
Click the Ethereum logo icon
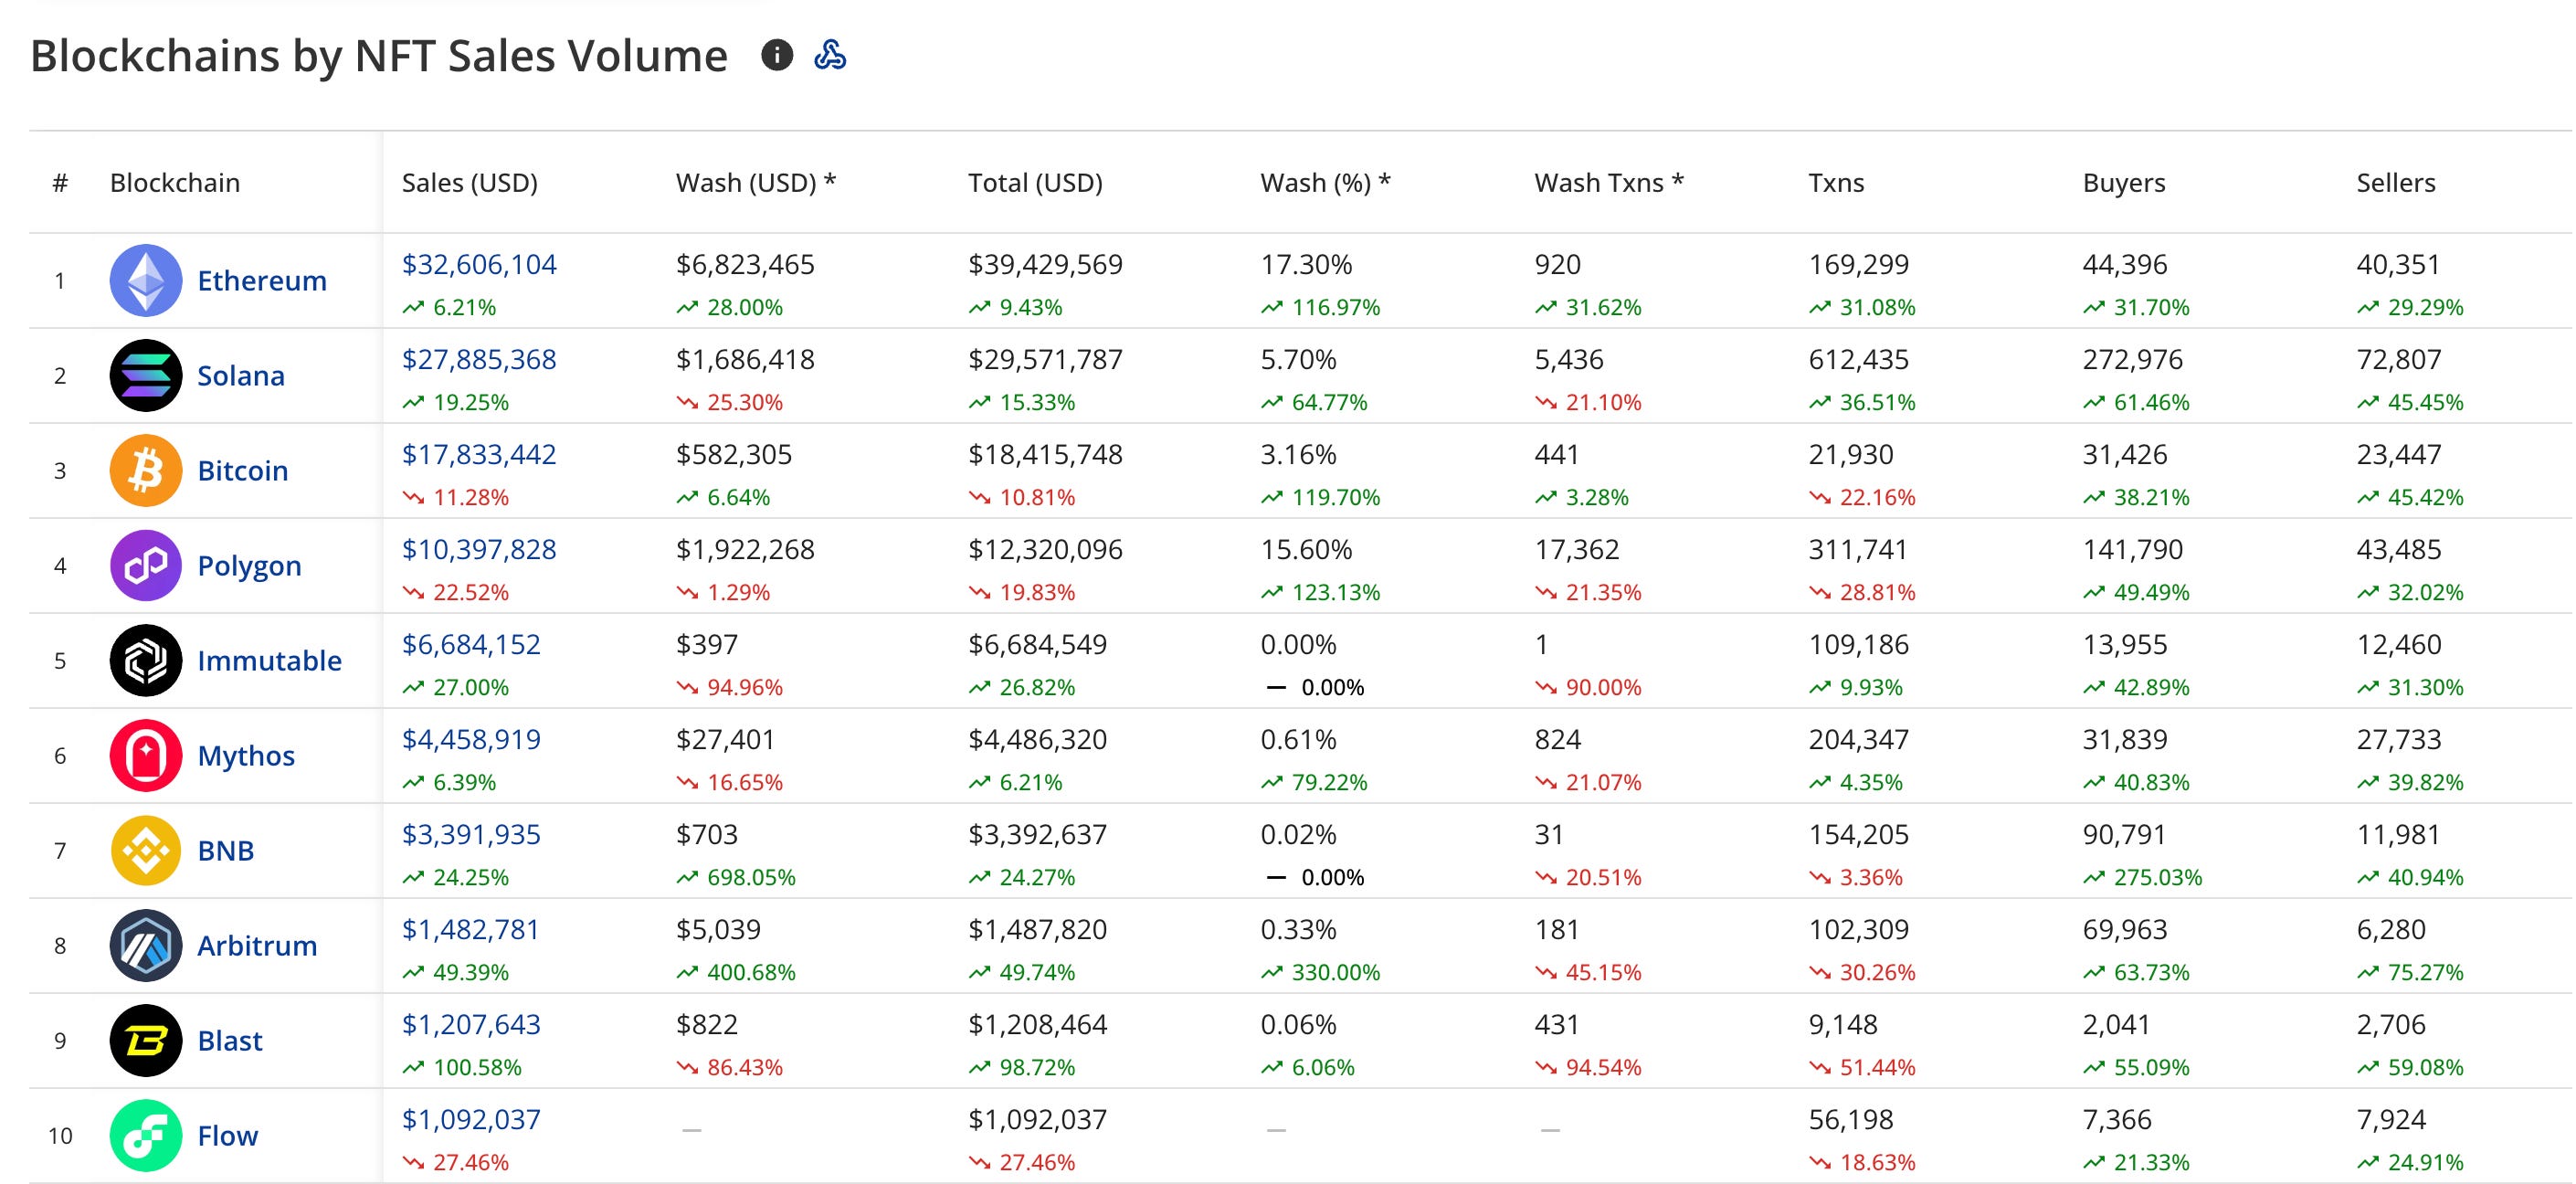click(146, 280)
